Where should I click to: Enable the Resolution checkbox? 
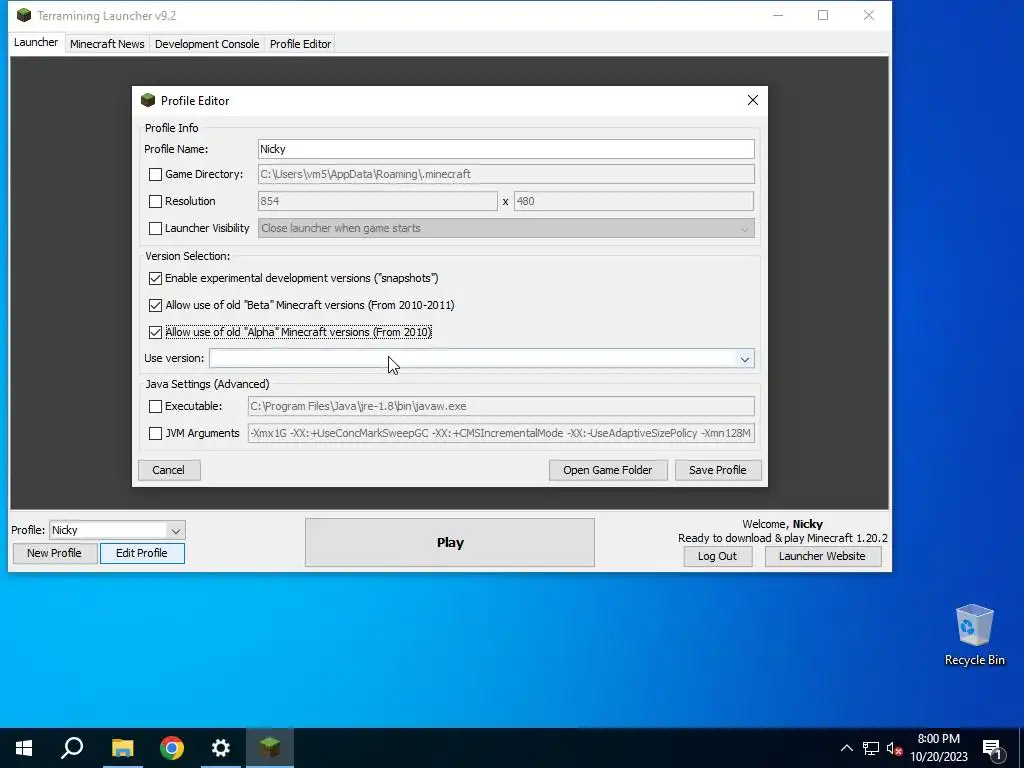click(155, 201)
